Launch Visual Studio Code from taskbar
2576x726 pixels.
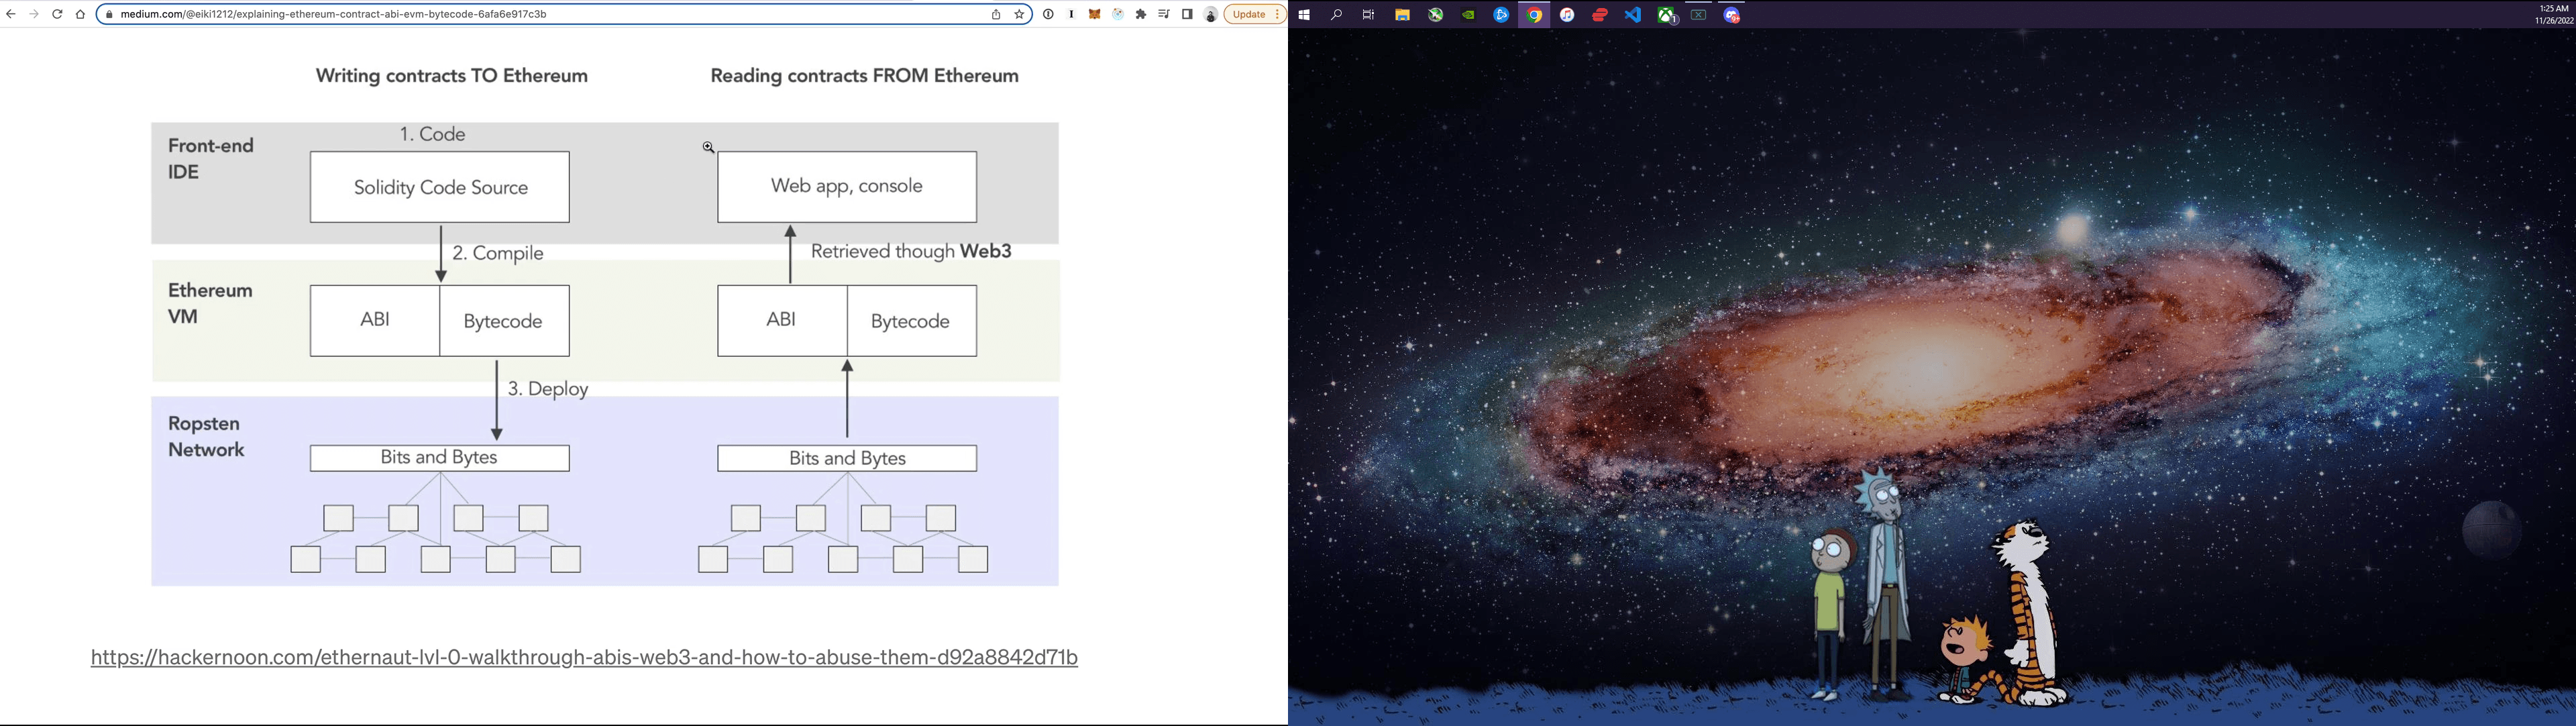click(x=1633, y=15)
